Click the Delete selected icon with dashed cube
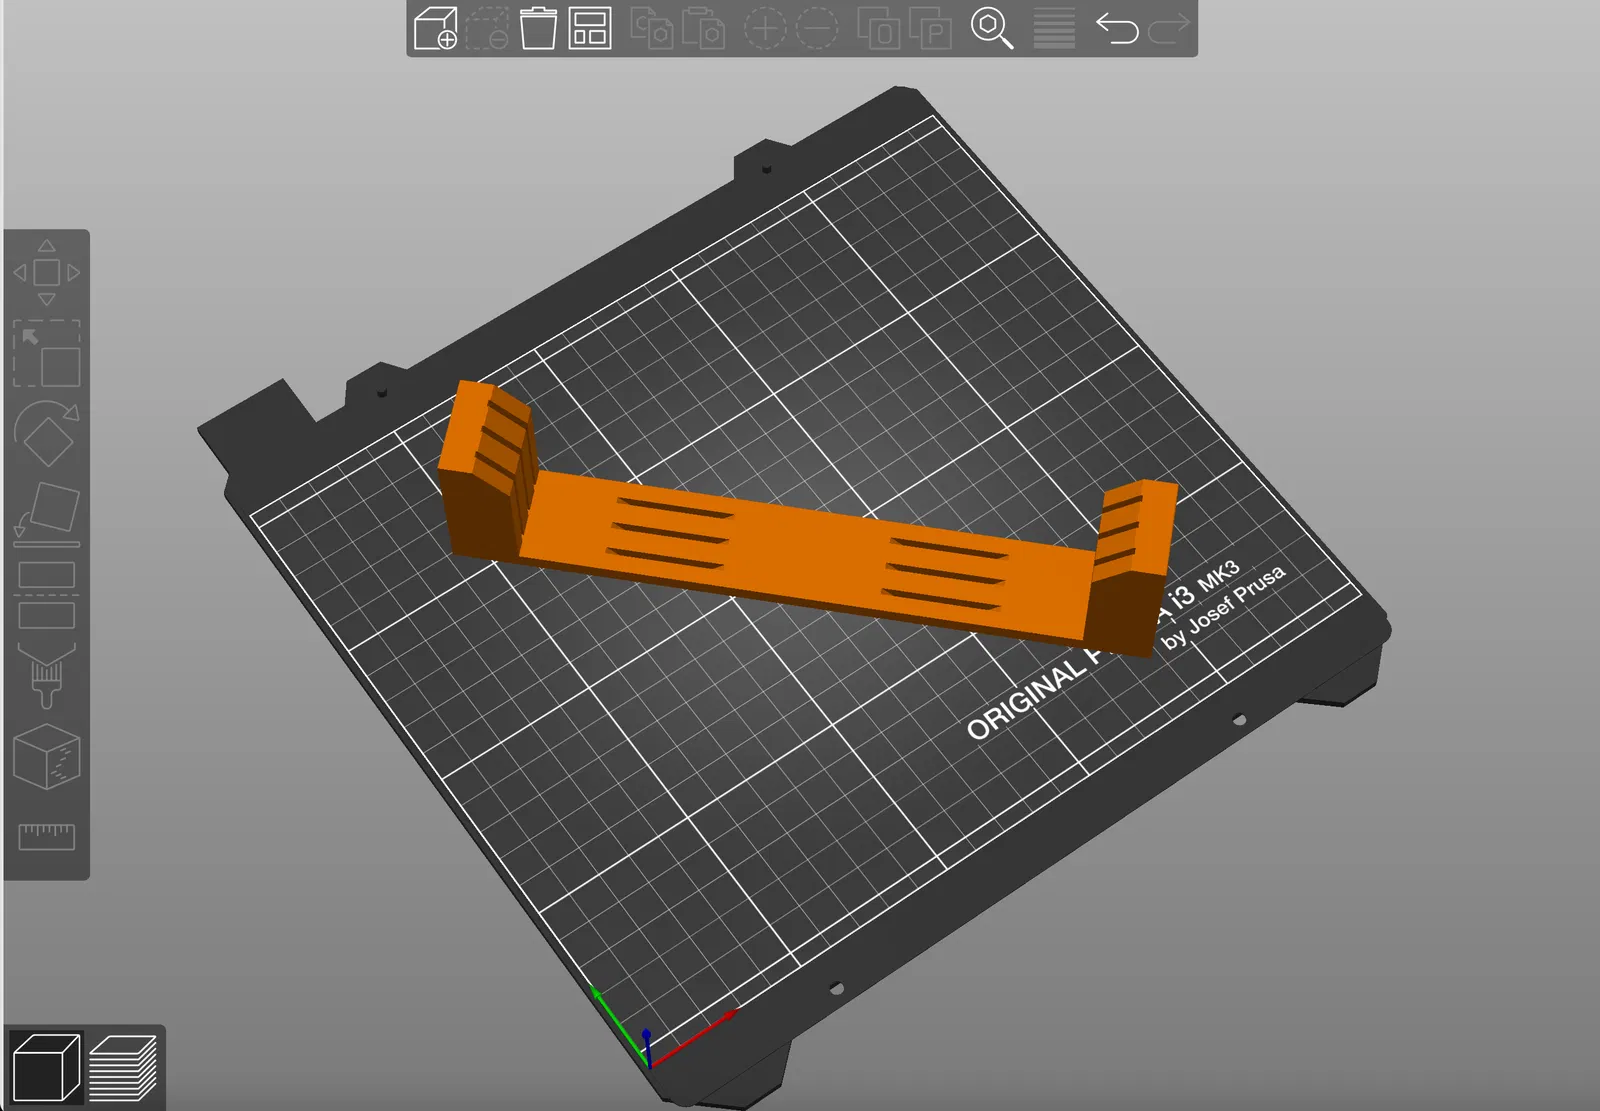Viewport: 1600px width, 1111px height. coord(487,27)
